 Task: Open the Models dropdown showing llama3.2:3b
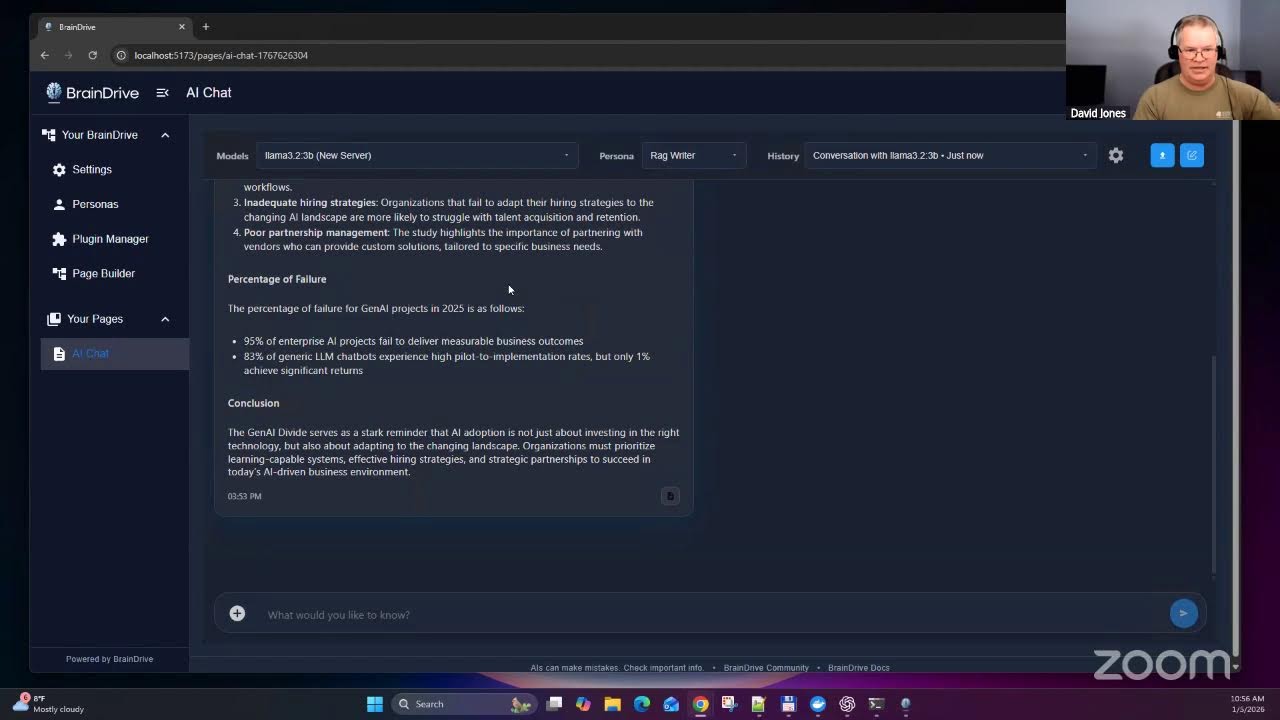click(416, 155)
